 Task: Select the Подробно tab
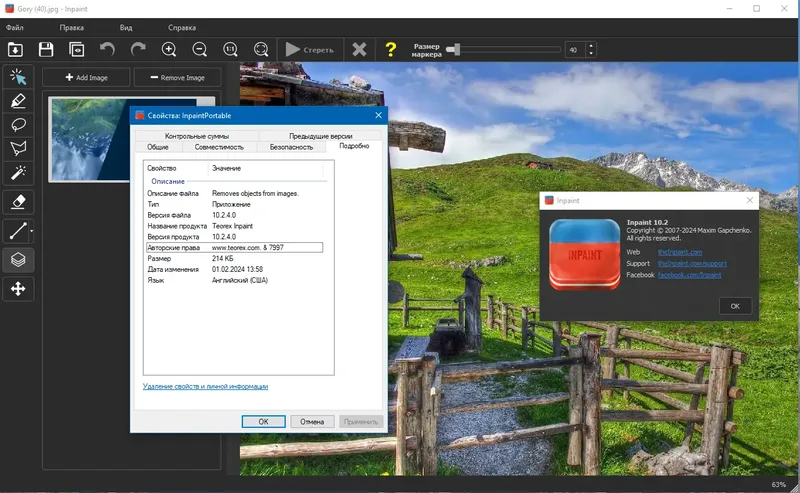pos(354,146)
